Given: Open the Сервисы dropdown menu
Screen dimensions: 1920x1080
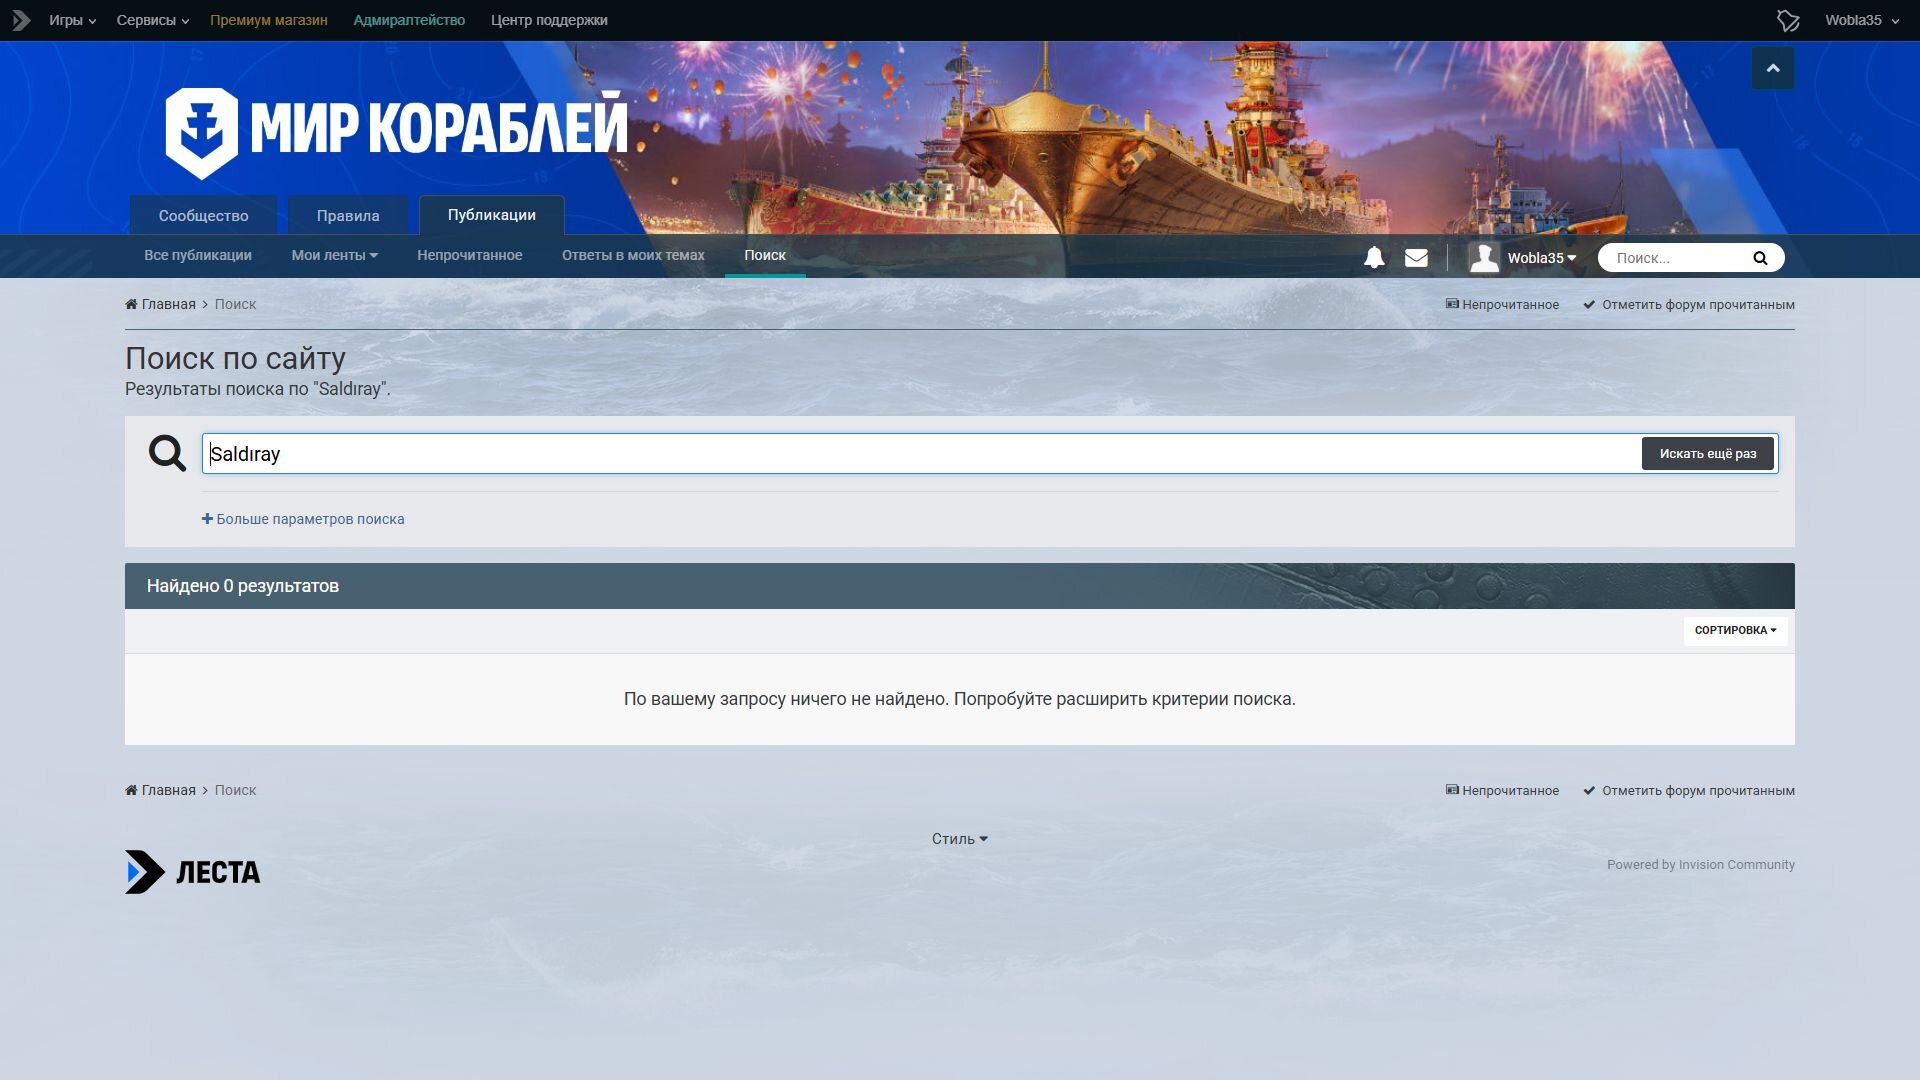Looking at the screenshot, I should coord(152,20).
